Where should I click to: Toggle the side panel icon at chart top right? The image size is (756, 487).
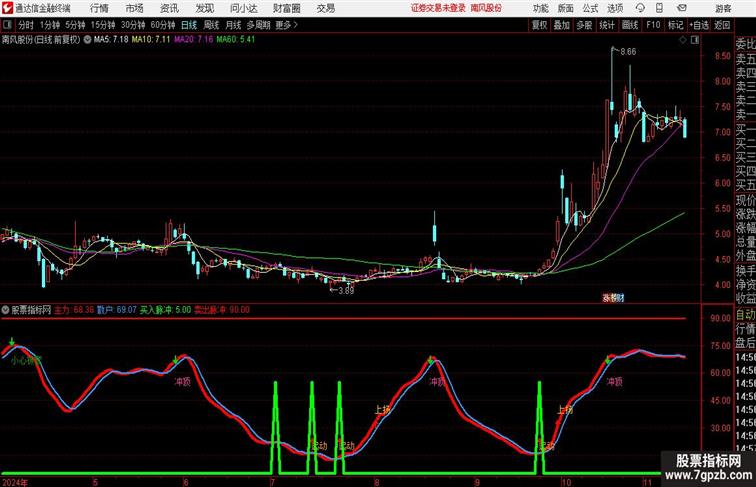(x=695, y=40)
